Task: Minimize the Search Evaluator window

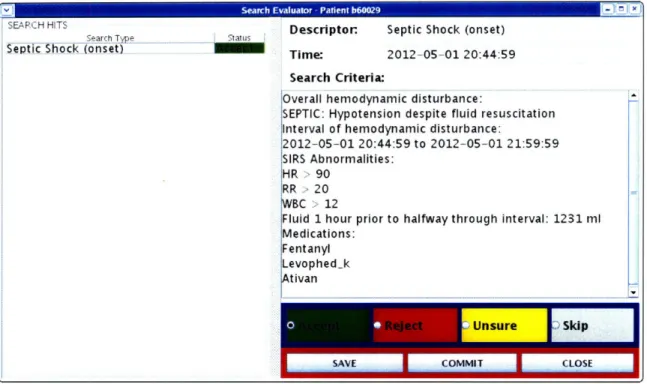Action: 607,9
